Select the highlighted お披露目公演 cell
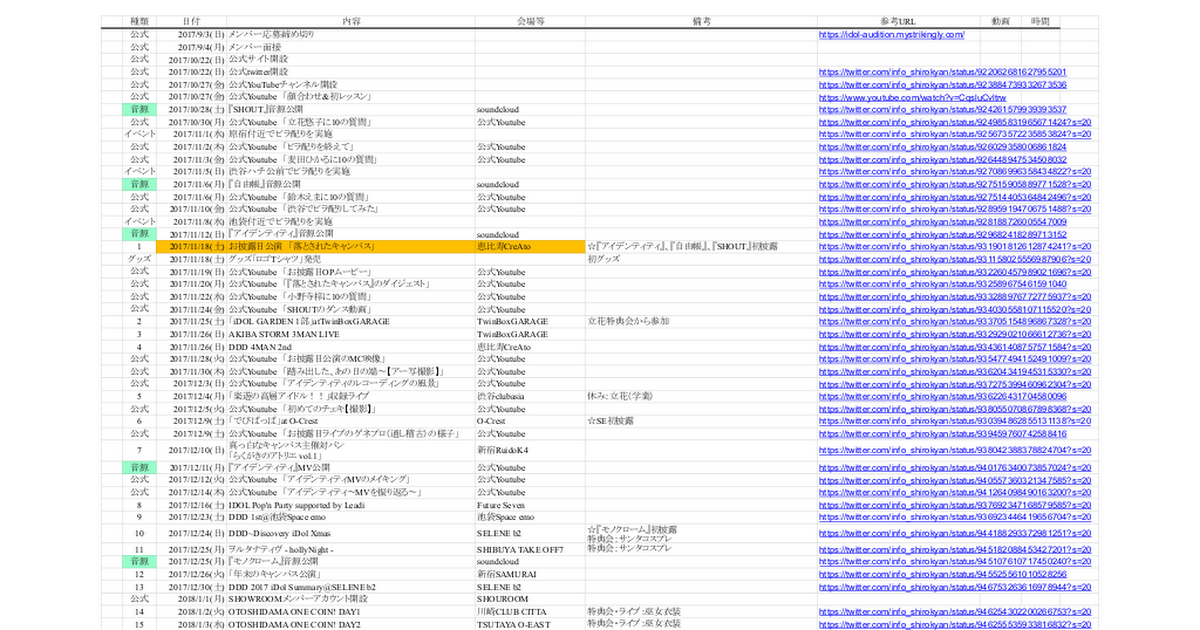 tap(351, 246)
